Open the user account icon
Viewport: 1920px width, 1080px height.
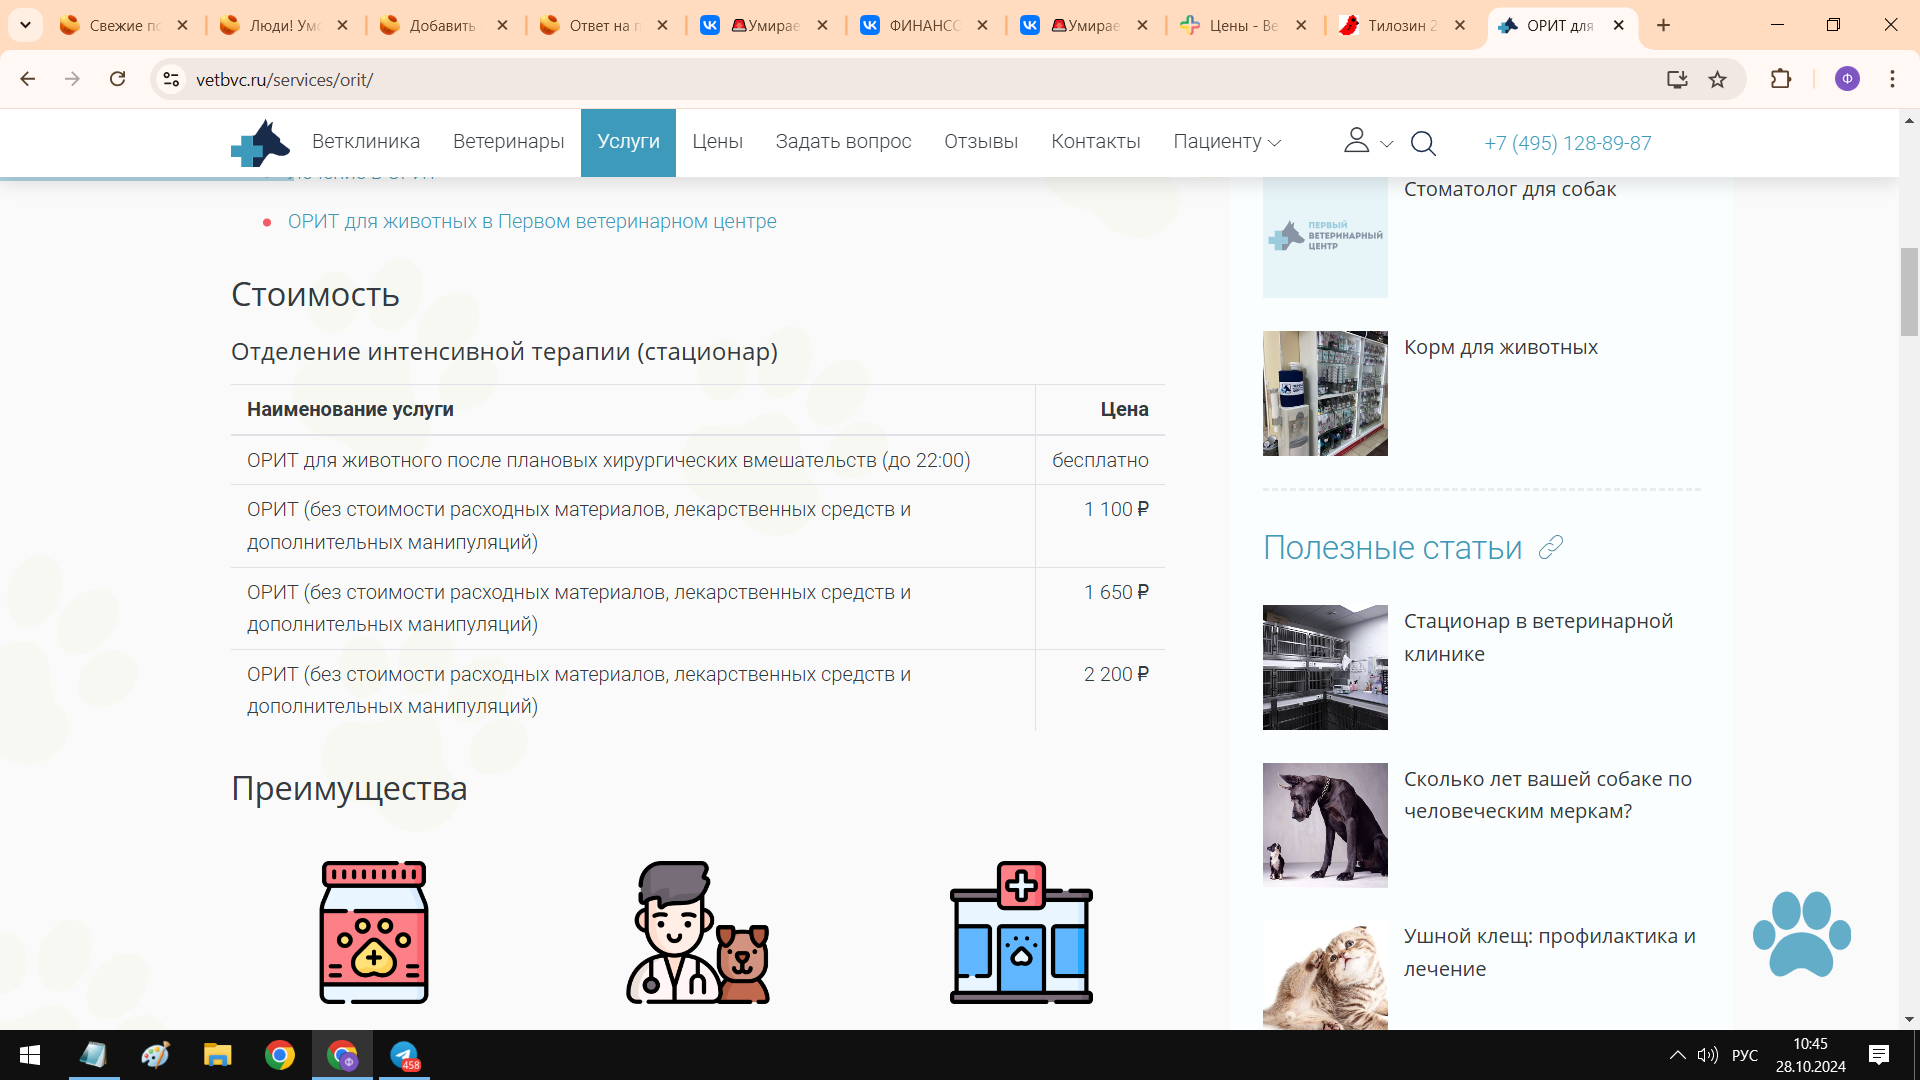[x=1356, y=141]
